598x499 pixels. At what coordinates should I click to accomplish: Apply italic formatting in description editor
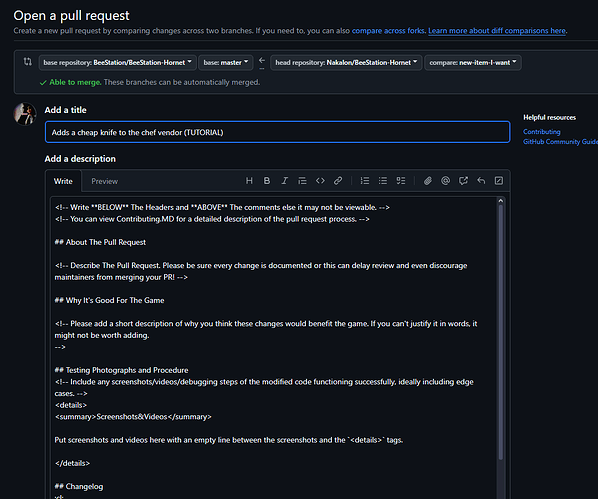click(285, 181)
